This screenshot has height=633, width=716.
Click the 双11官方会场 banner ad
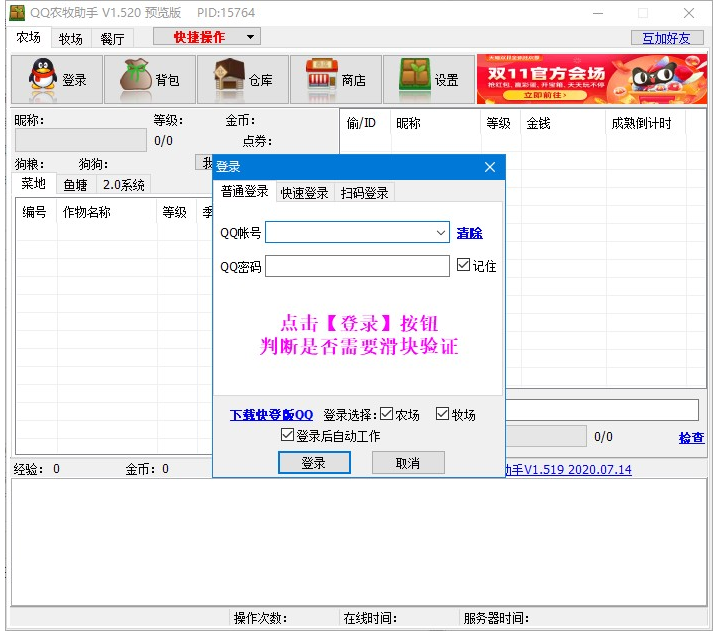[592, 79]
